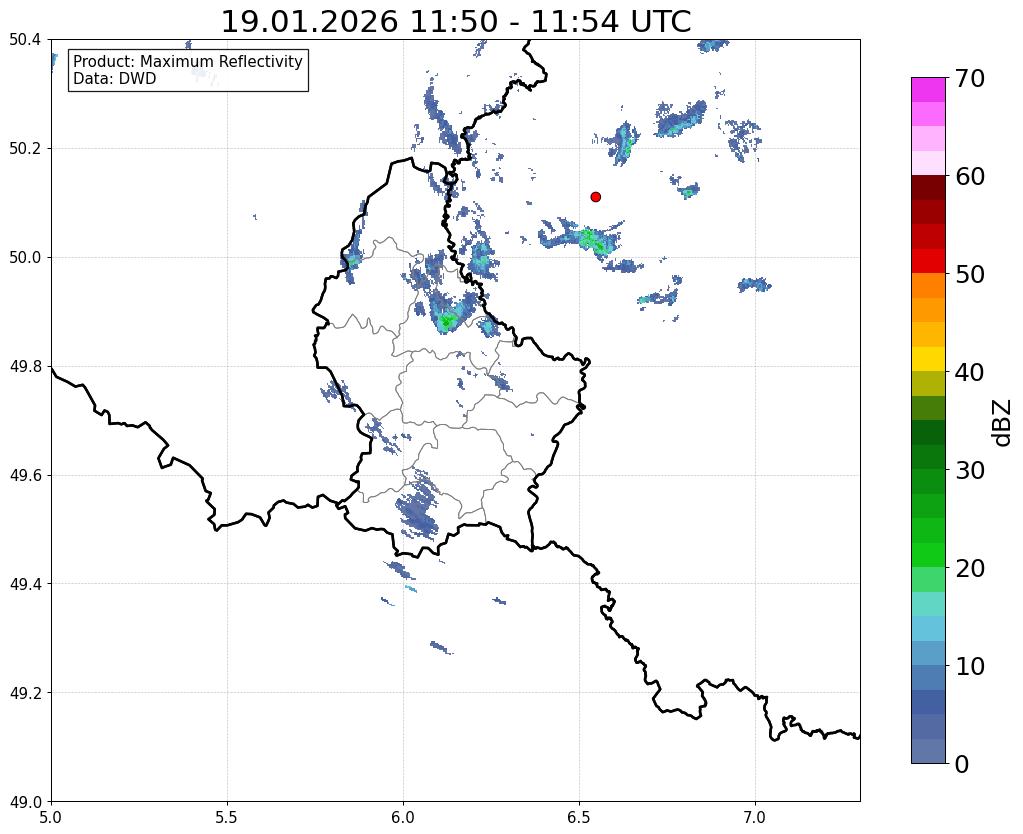This screenshot has height=834, width=1023.
Task: Click the large blue radar echo in southern Luxembourg
Action: (418, 508)
